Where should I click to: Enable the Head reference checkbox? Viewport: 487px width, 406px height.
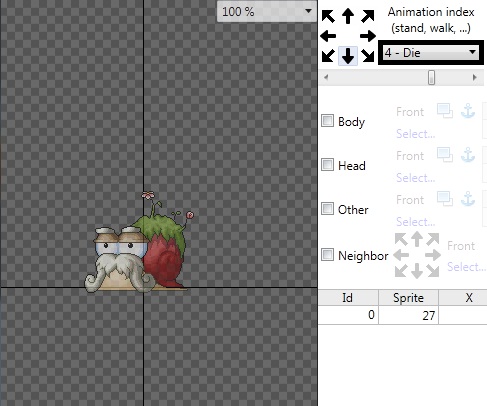point(327,164)
